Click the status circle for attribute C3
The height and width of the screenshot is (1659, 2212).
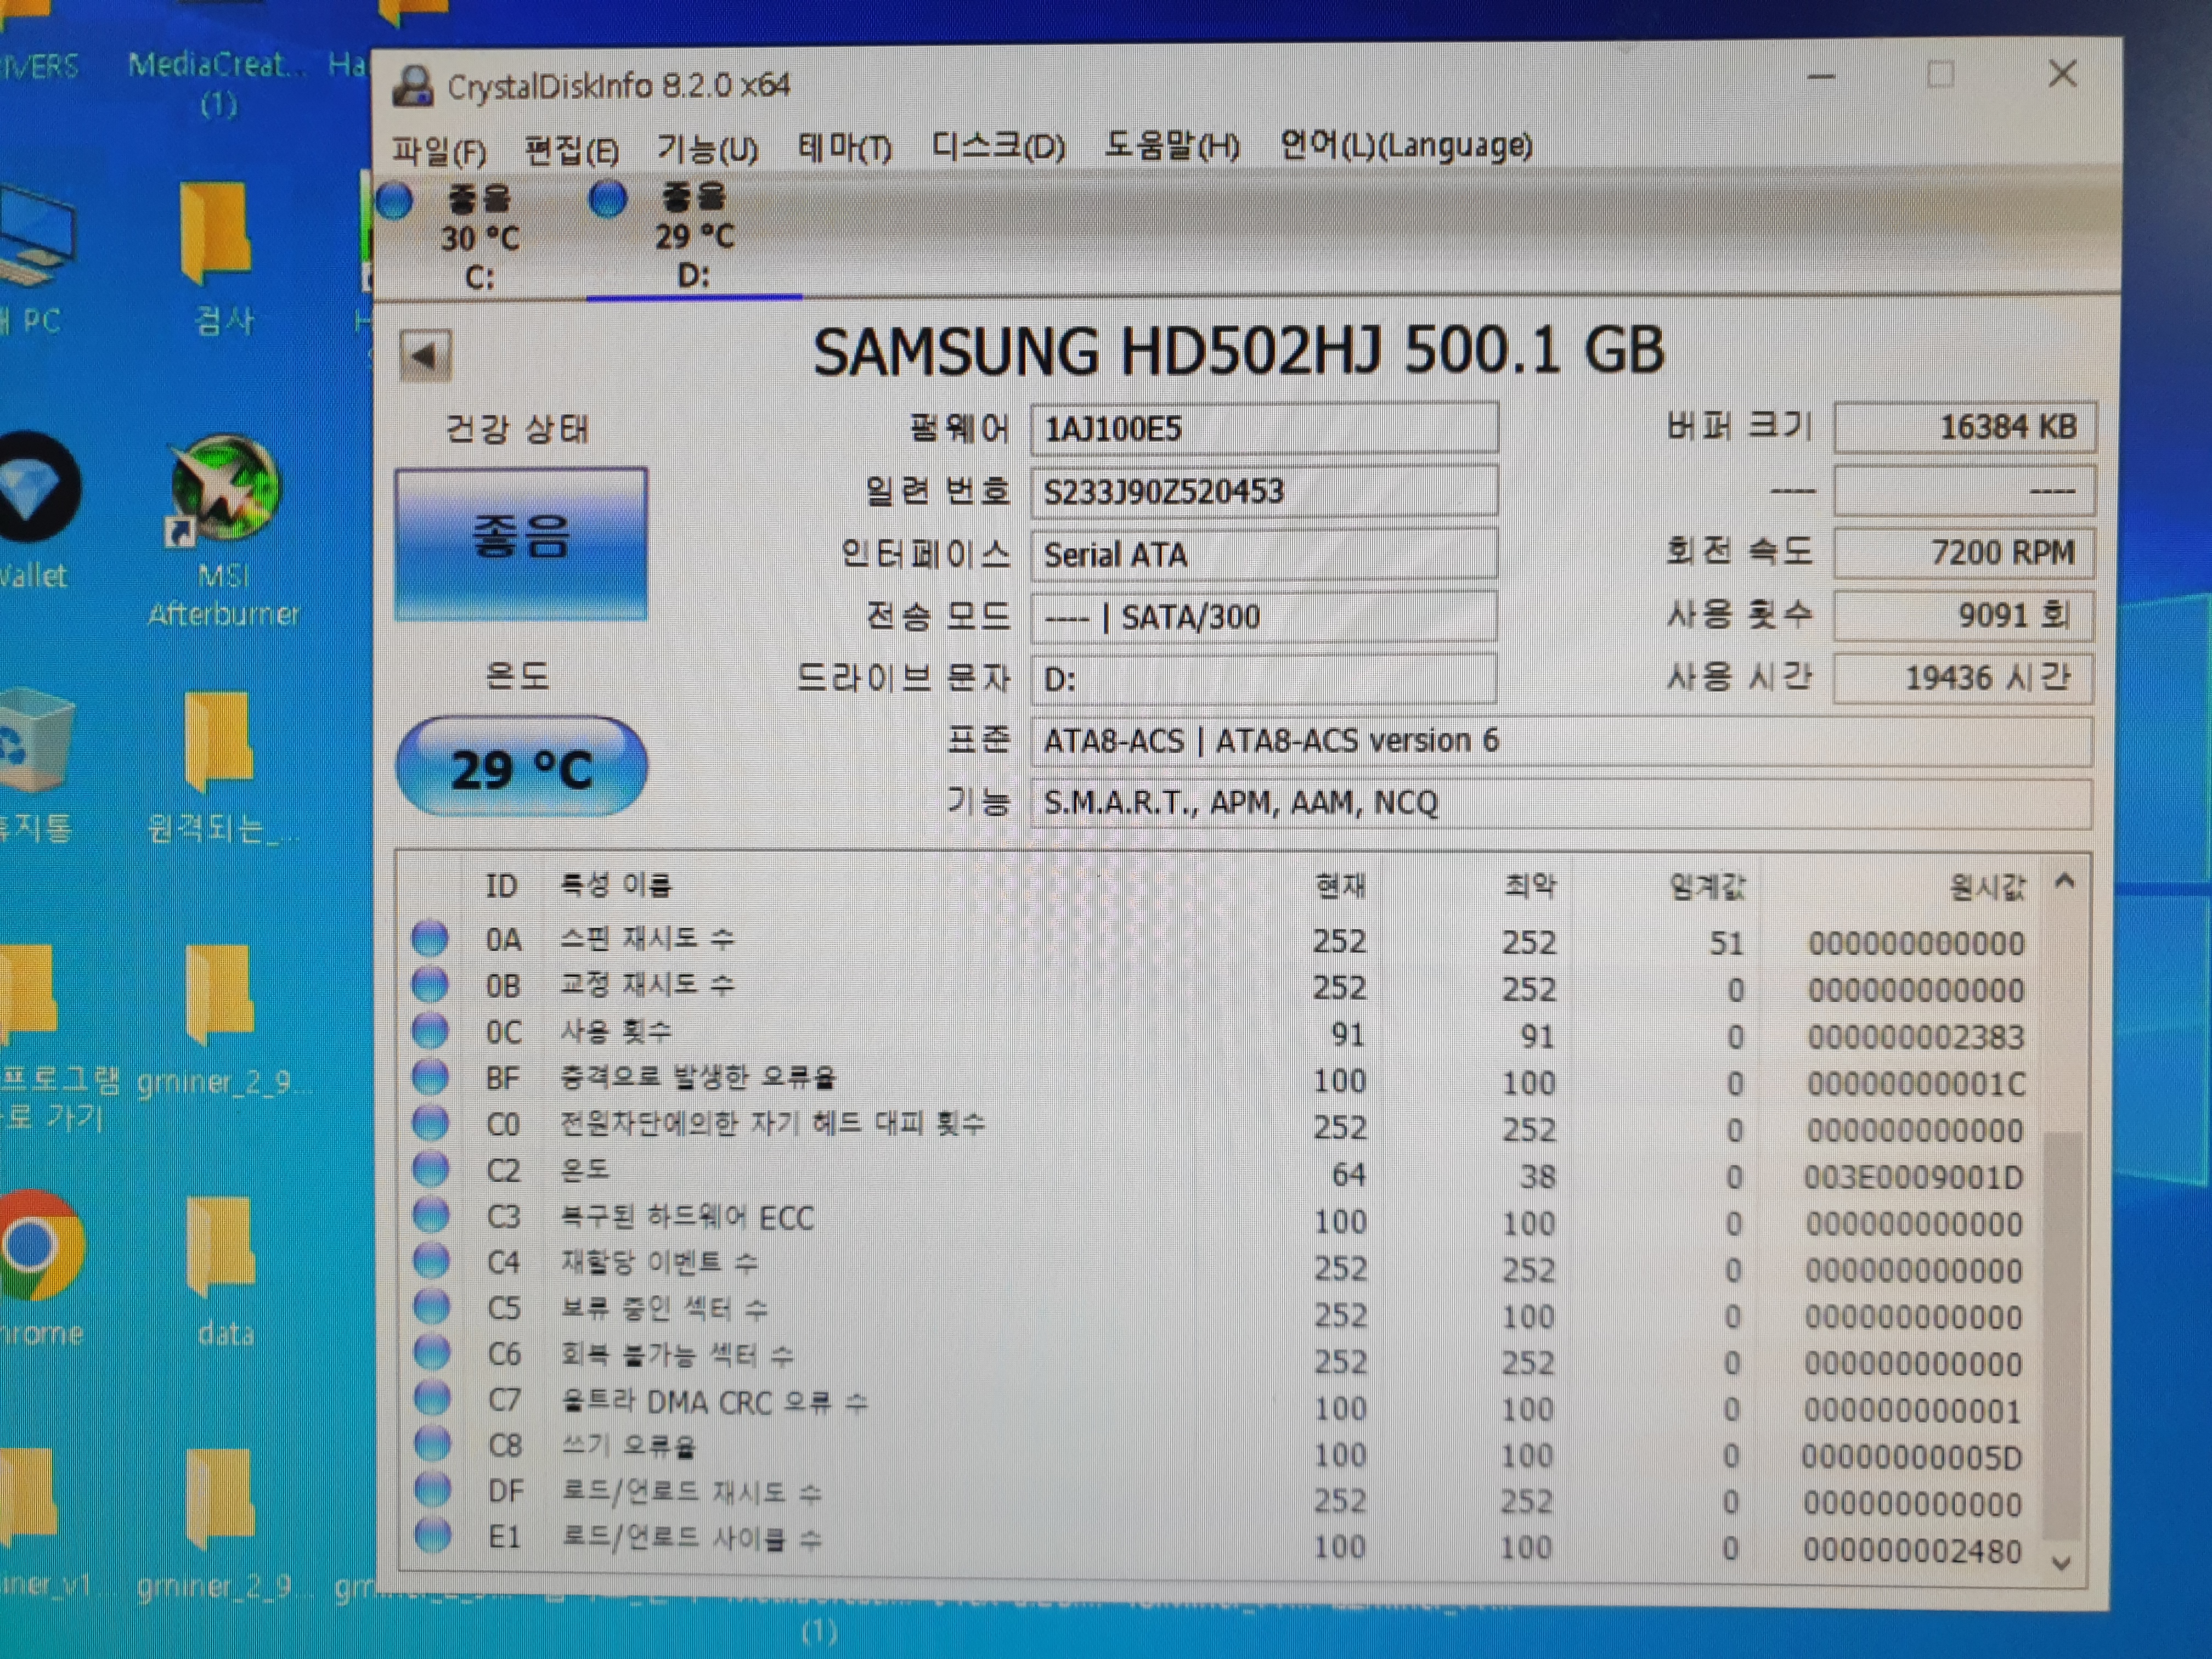431,1215
